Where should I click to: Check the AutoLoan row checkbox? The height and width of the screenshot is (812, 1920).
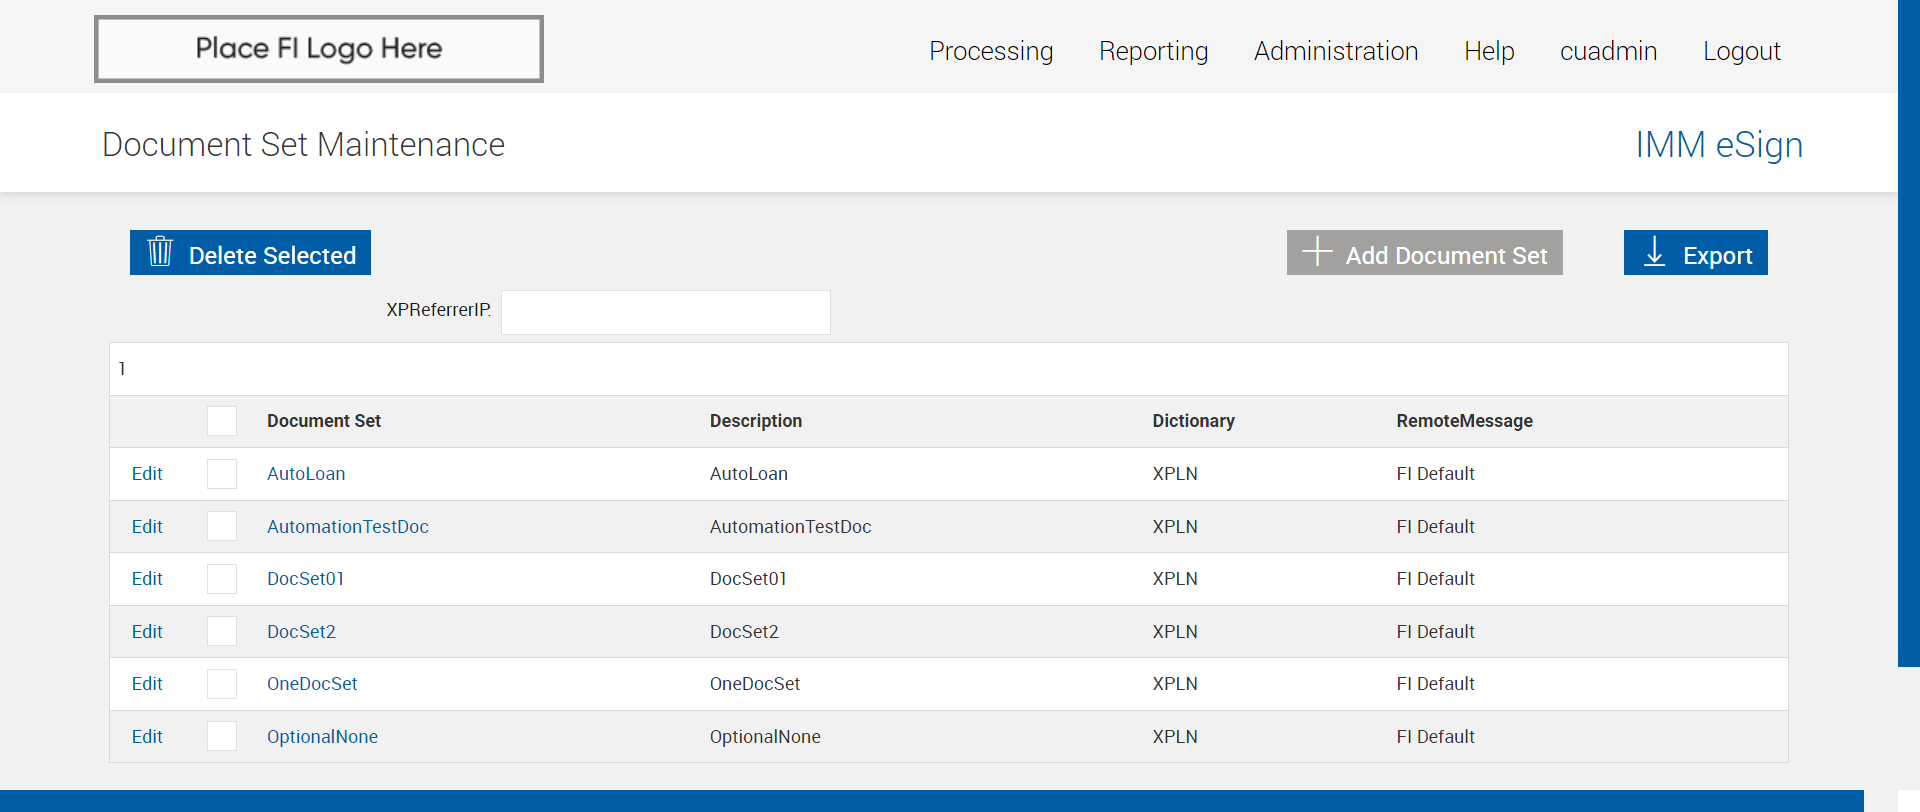(x=222, y=474)
